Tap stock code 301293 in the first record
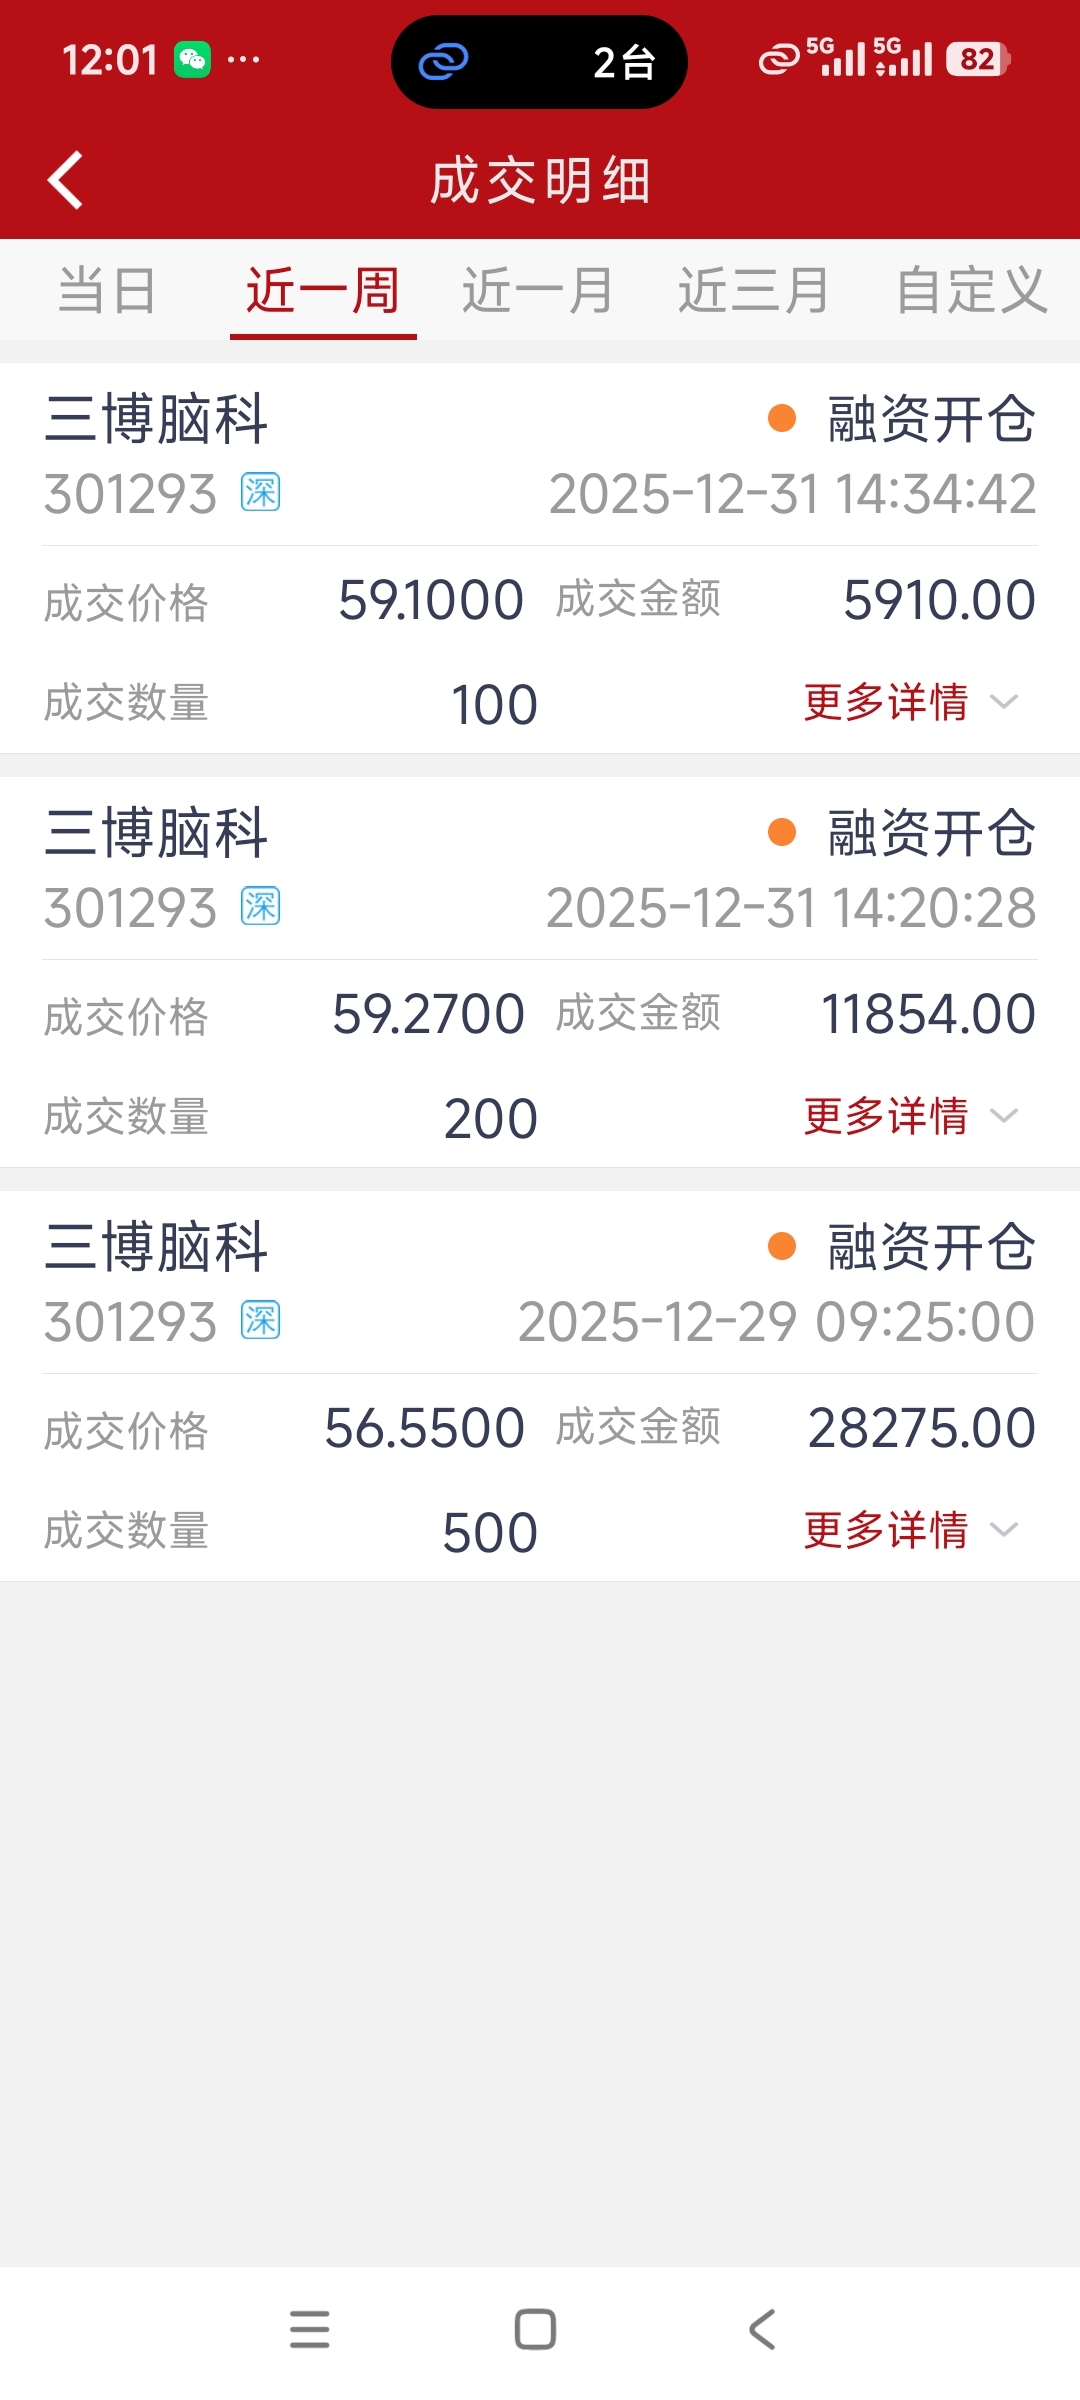The image size is (1080, 2400). pyautogui.click(x=131, y=494)
